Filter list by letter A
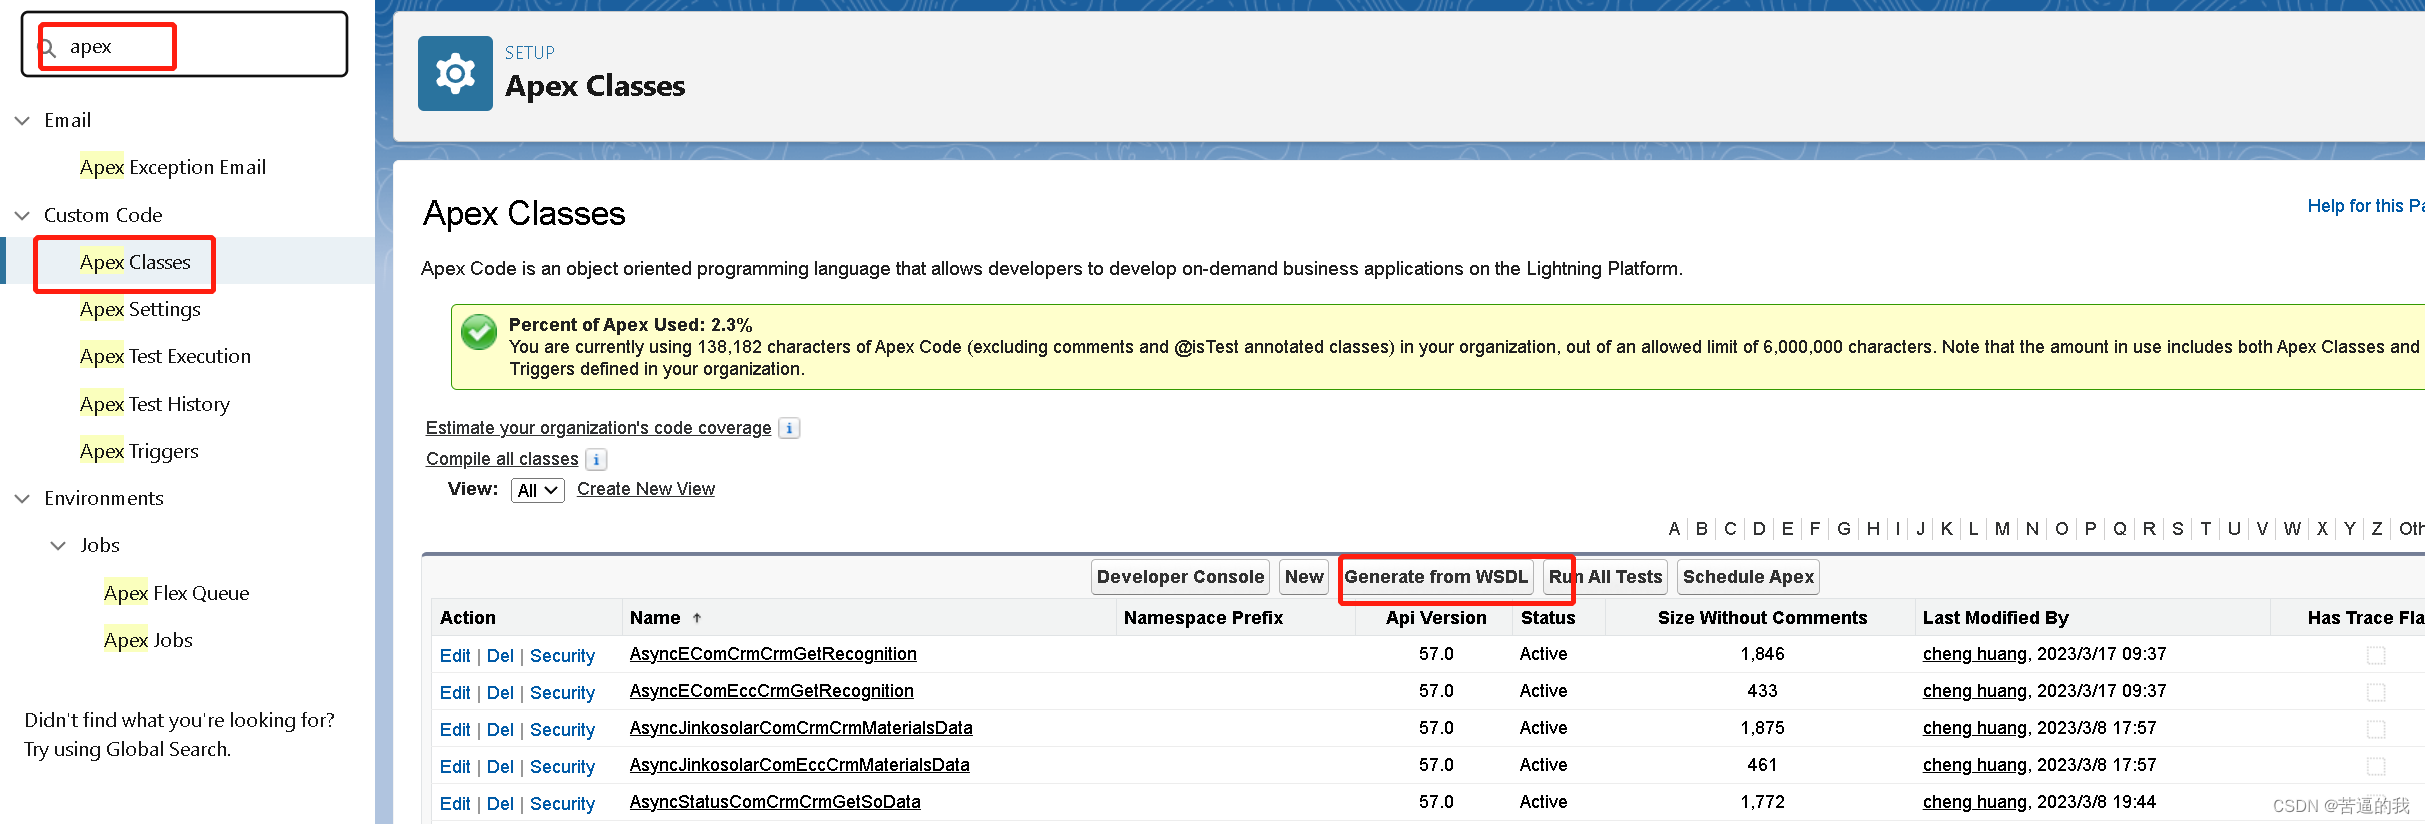 (1674, 529)
